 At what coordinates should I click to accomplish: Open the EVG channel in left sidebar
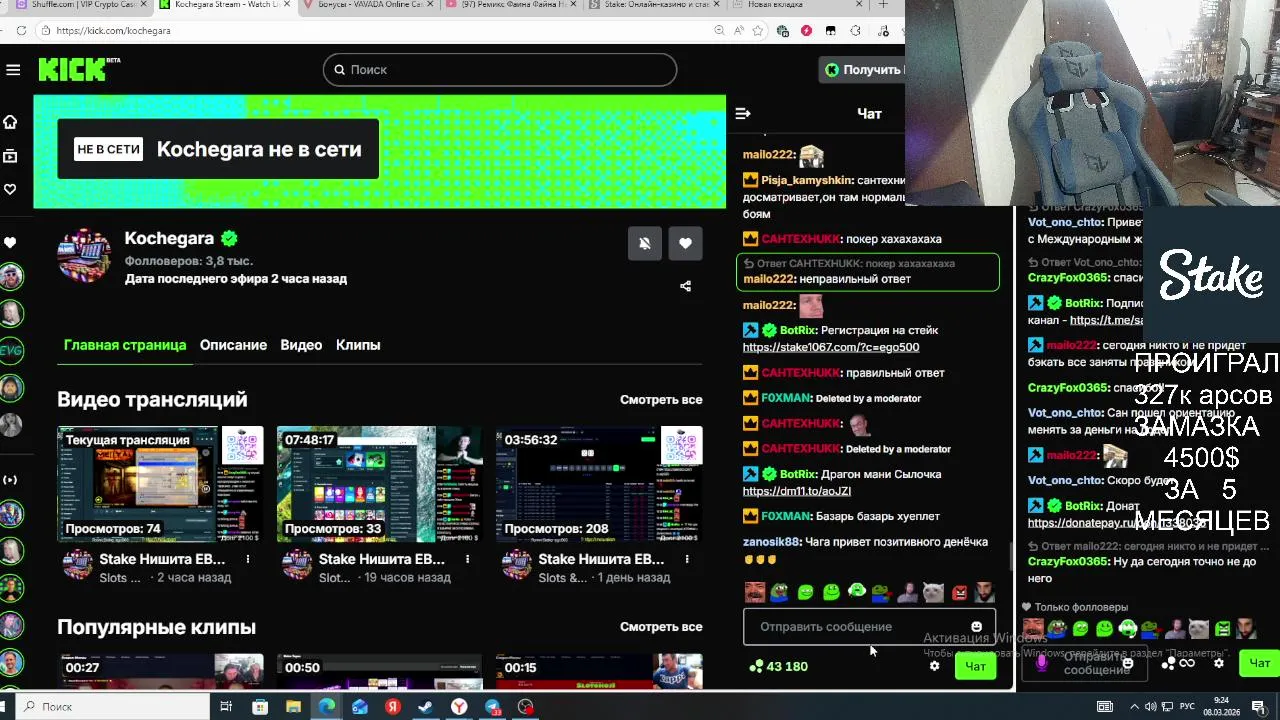pyautogui.click(x=11, y=351)
